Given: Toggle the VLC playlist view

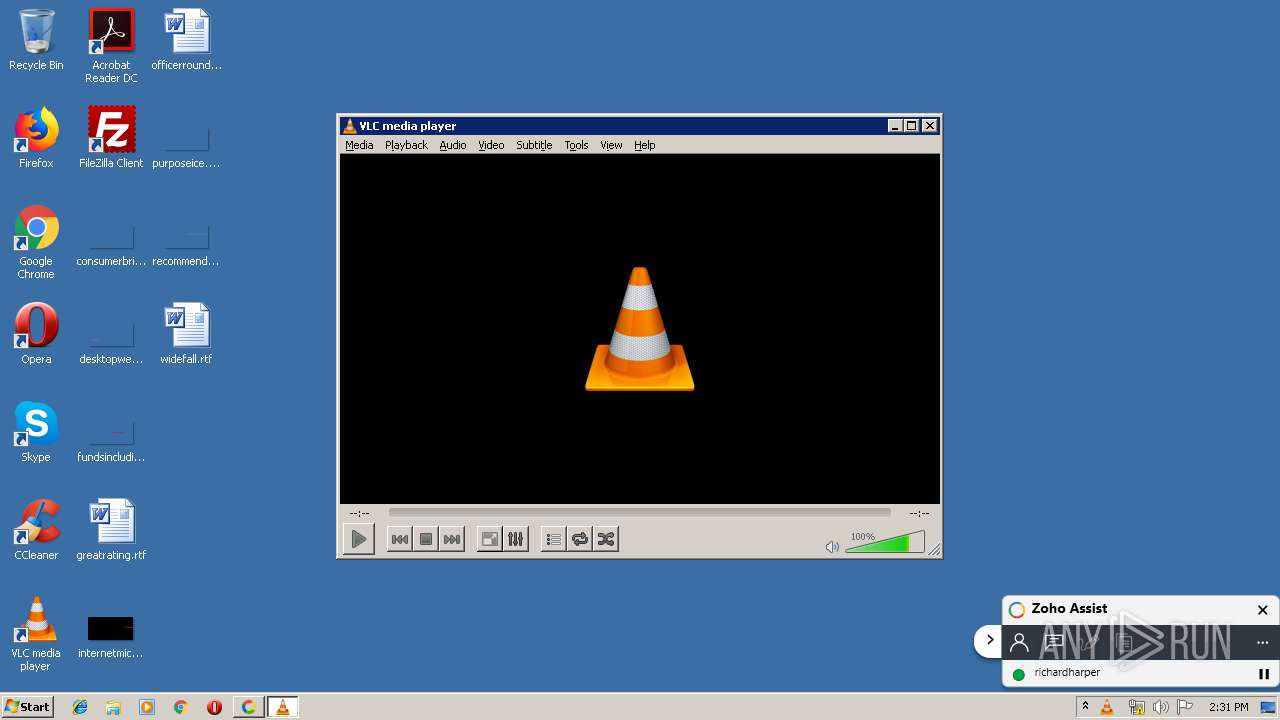Looking at the screenshot, I should 554,539.
